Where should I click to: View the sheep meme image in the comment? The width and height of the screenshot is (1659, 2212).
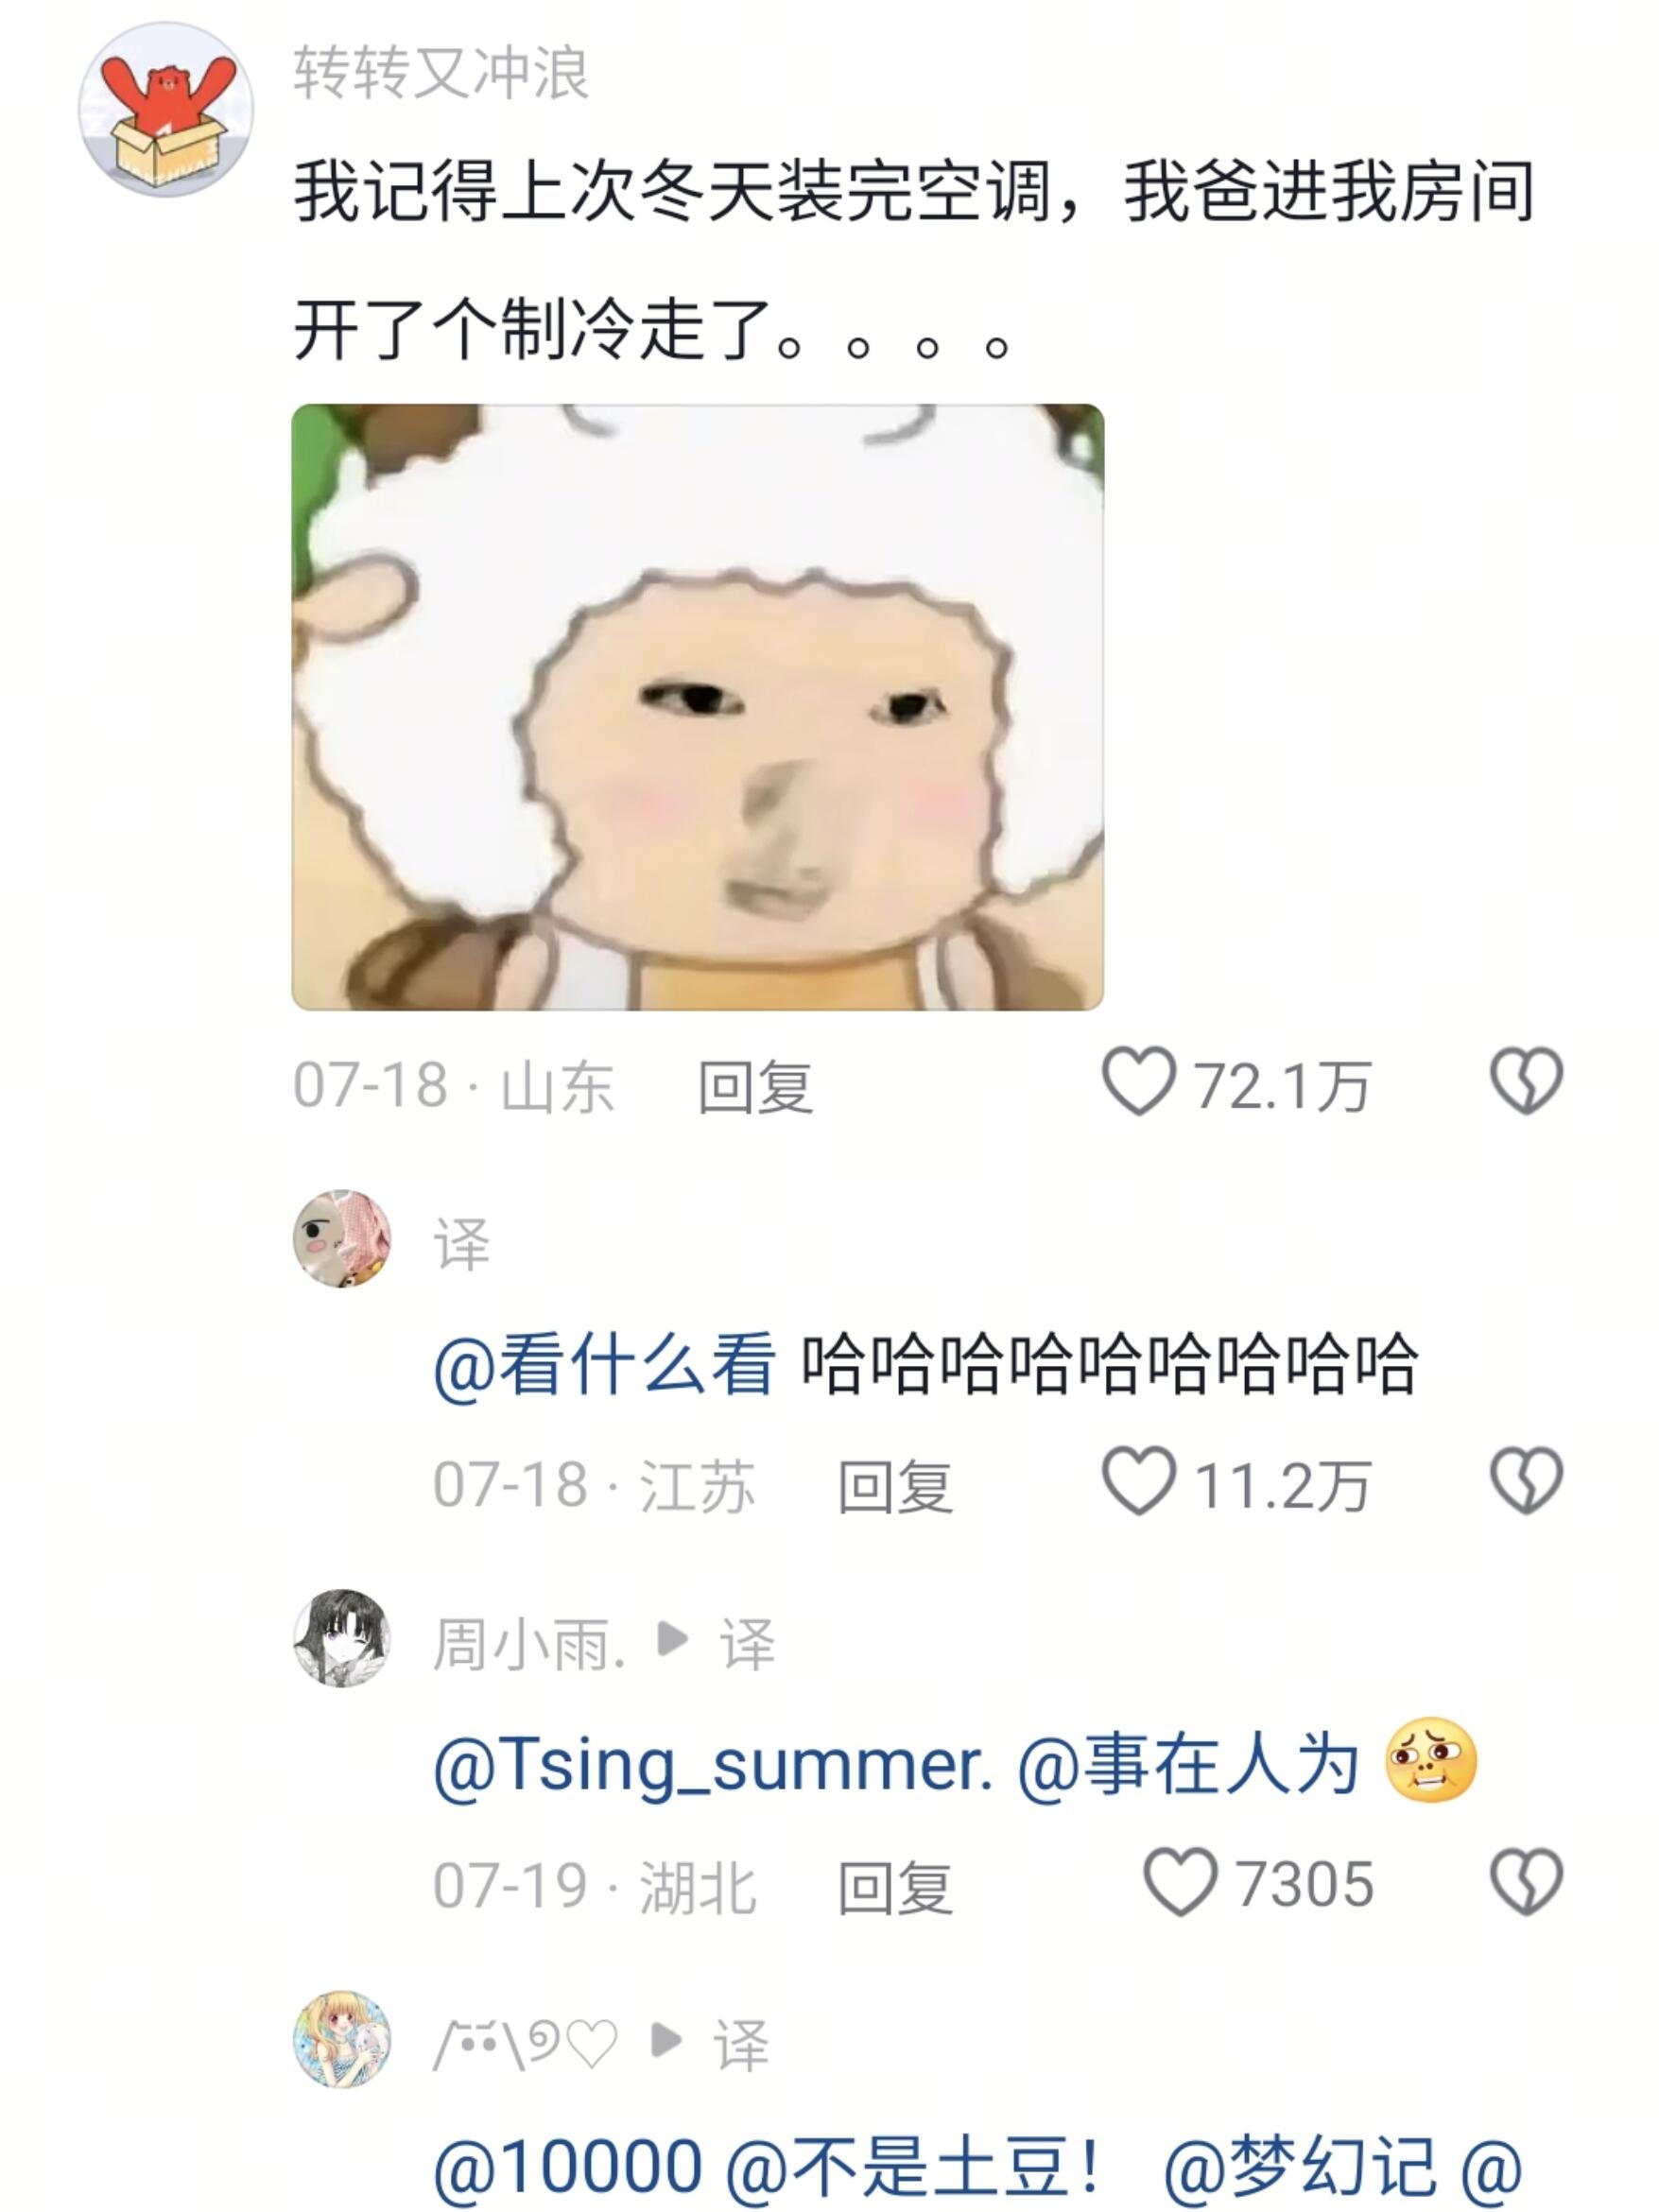coord(698,707)
